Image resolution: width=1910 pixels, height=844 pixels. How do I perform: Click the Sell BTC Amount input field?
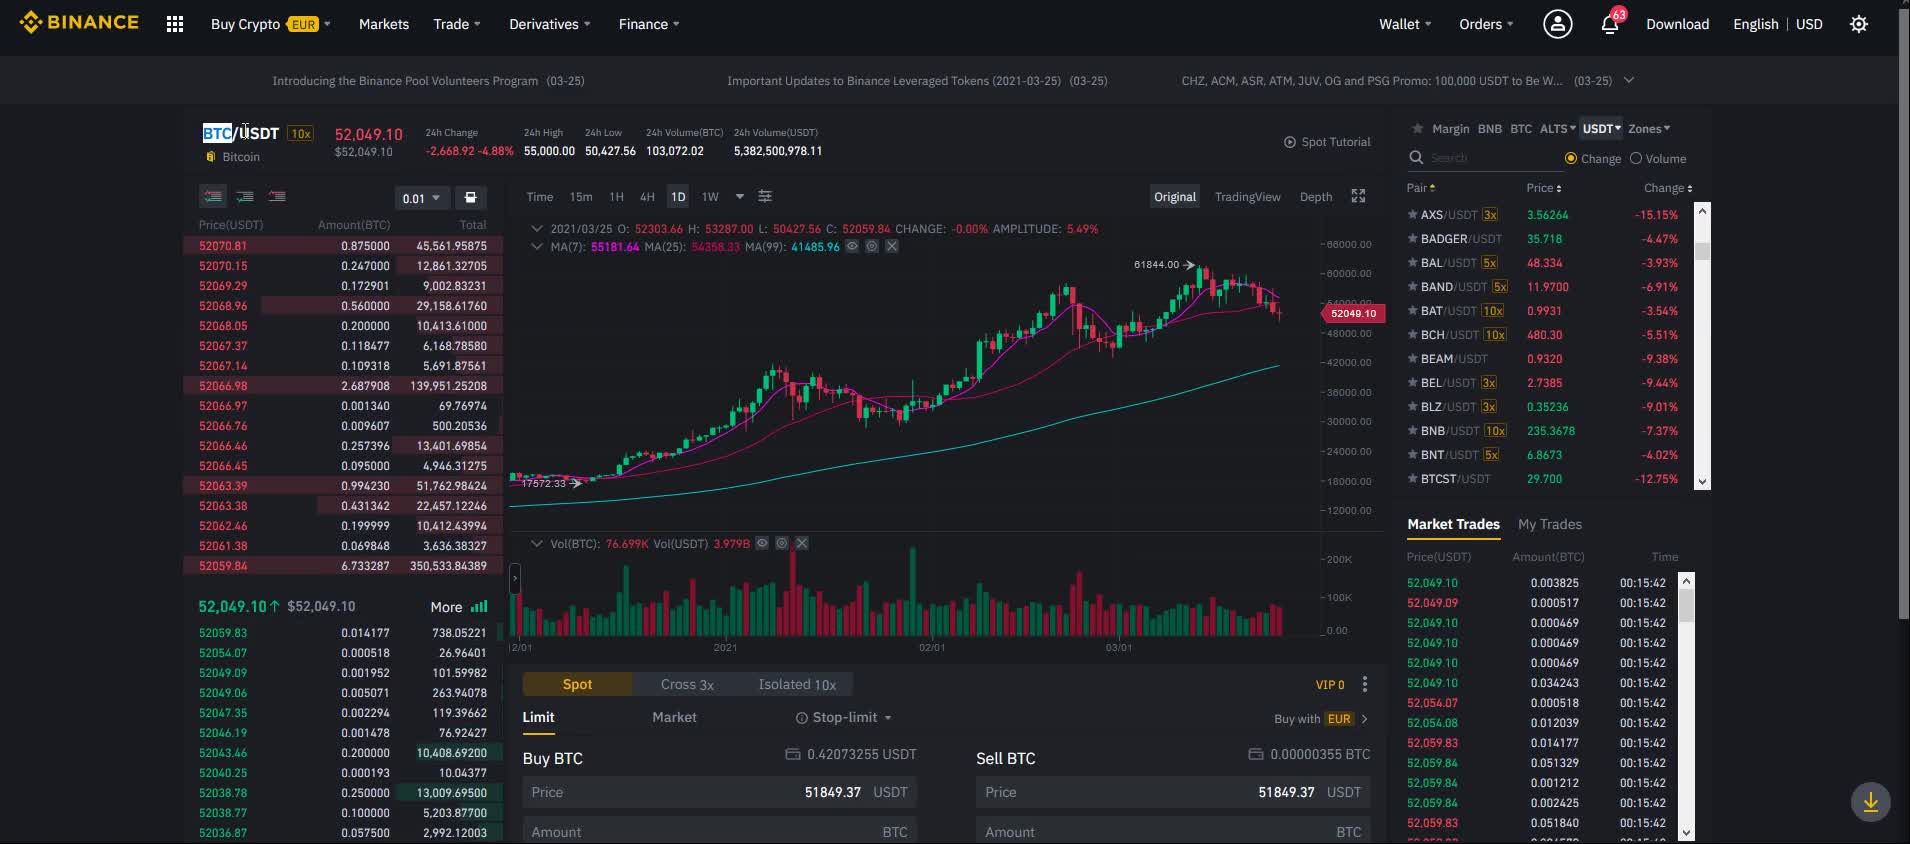(x=1173, y=832)
